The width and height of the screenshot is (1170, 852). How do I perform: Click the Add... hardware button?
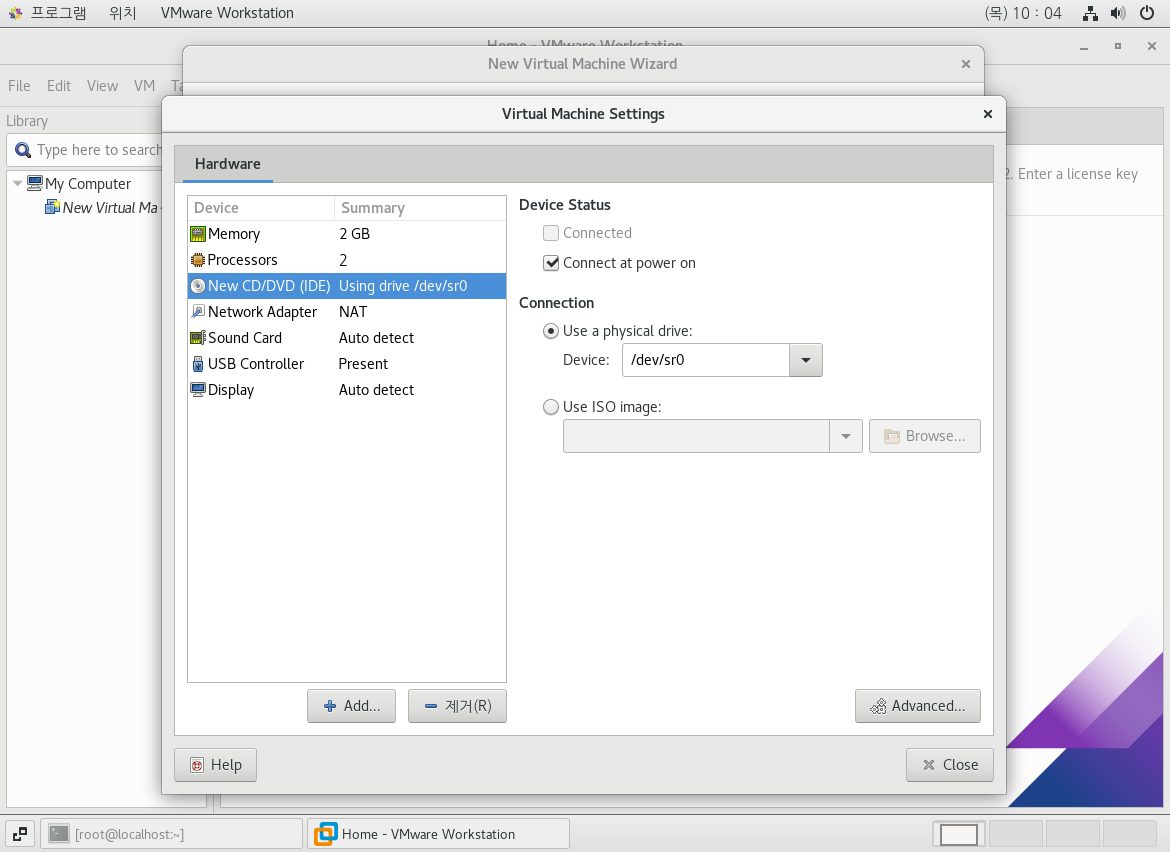[351, 706]
